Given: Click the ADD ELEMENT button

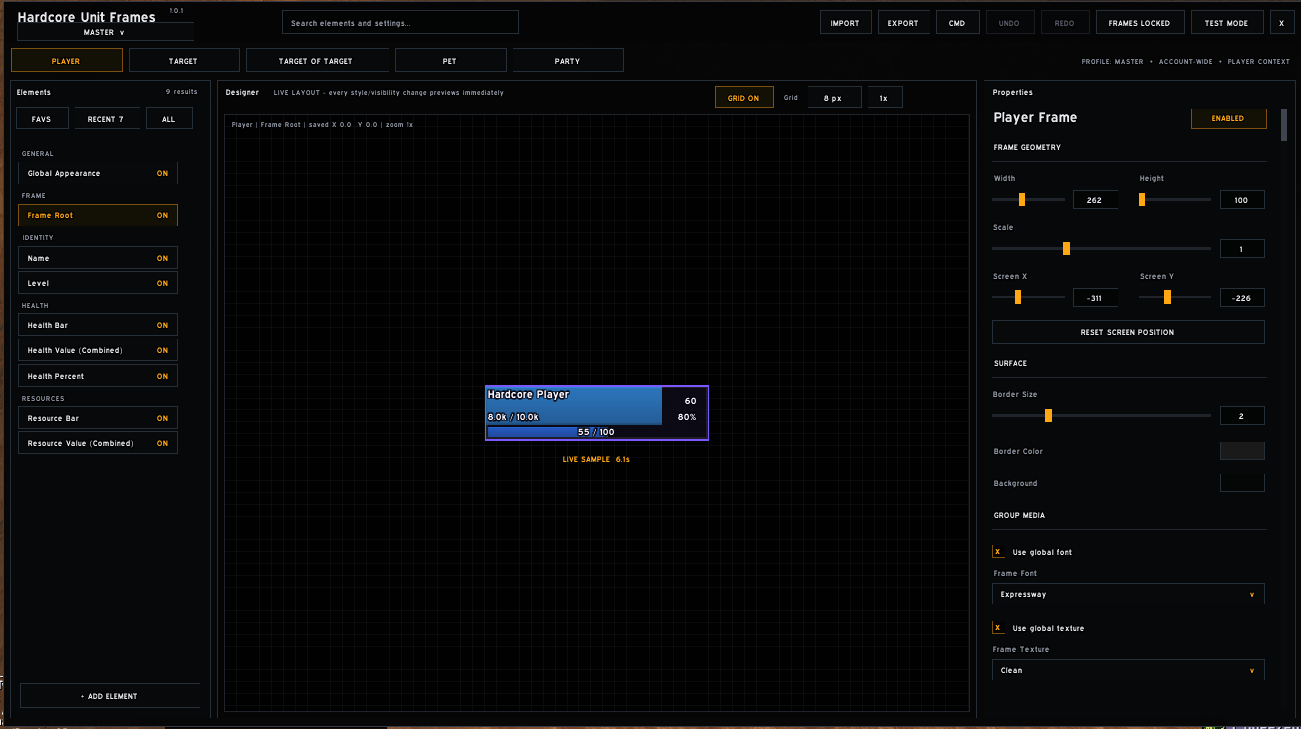Looking at the screenshot, I should point(110,696).
